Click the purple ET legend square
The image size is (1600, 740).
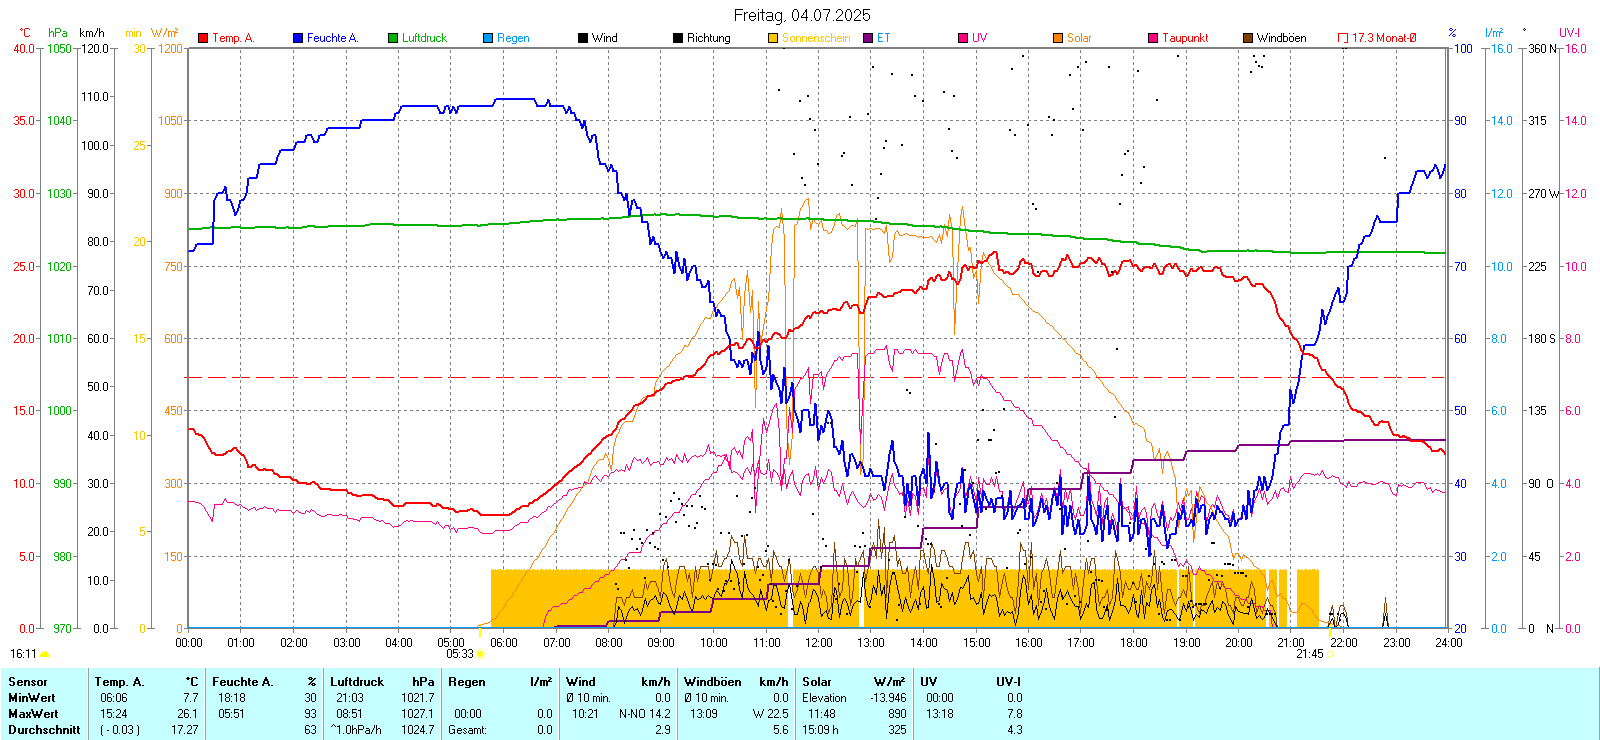coord(868,38)
